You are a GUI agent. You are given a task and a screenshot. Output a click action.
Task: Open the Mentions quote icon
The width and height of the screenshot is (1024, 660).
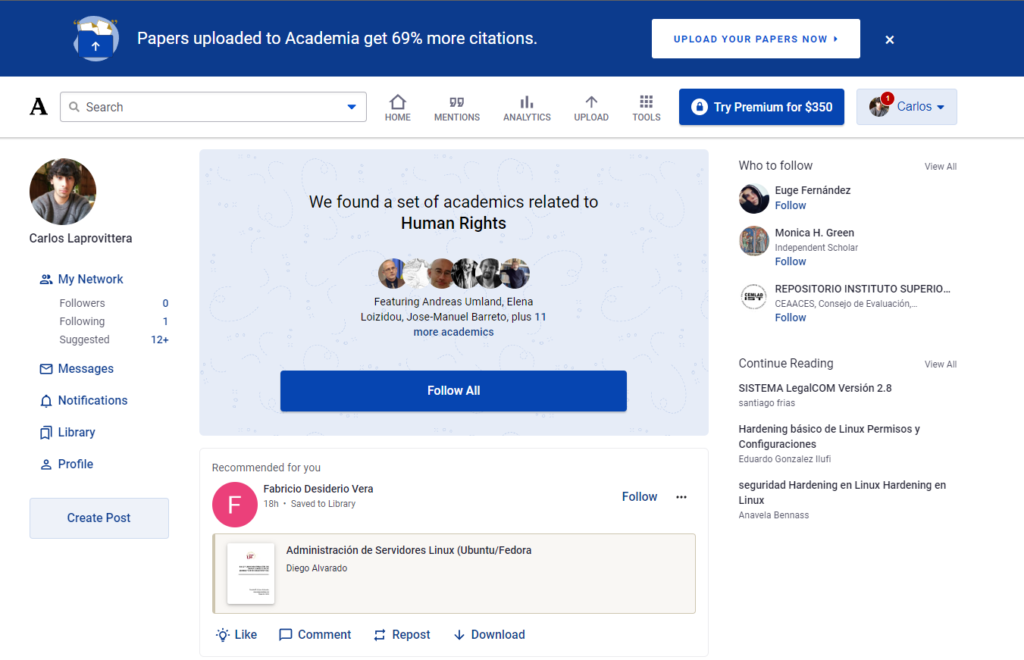tap(456, 102)
